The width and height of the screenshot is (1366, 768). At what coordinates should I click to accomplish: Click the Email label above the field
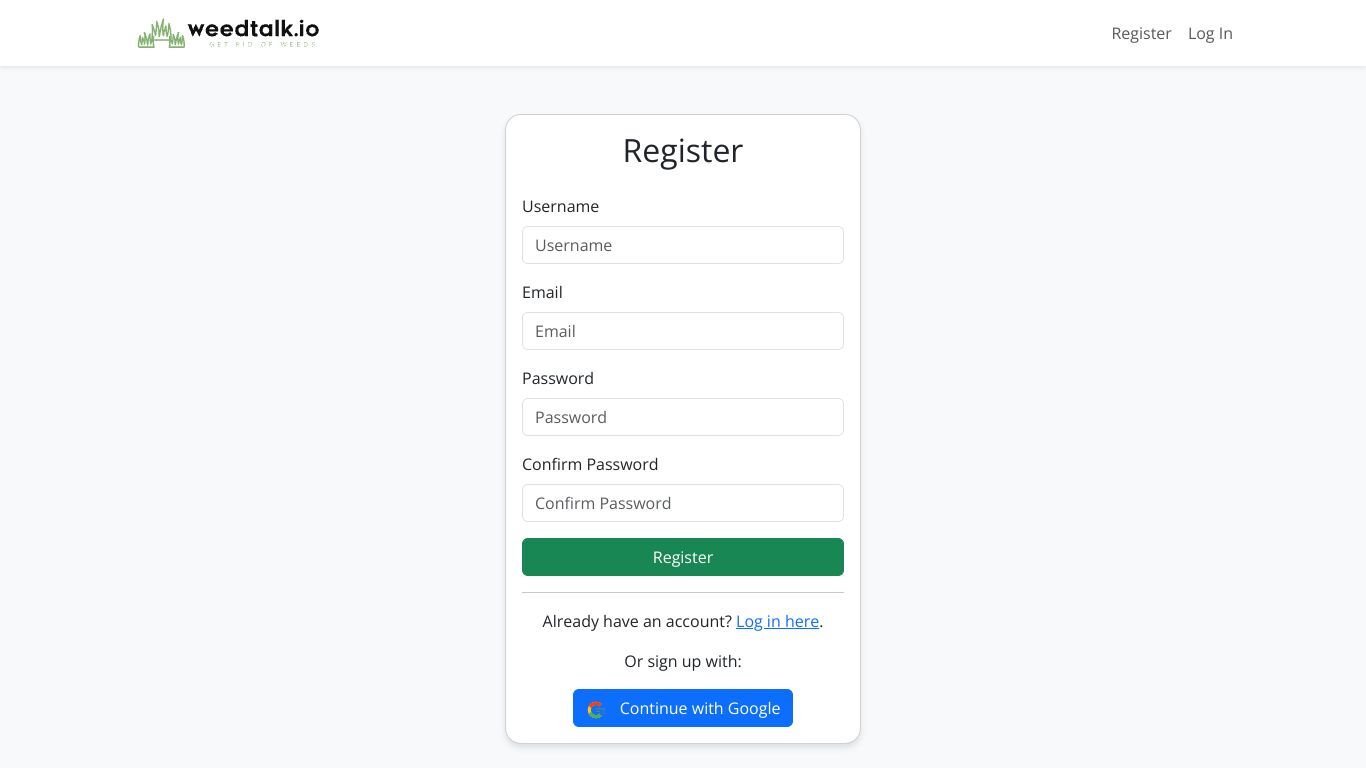click(x=542, y=292)
